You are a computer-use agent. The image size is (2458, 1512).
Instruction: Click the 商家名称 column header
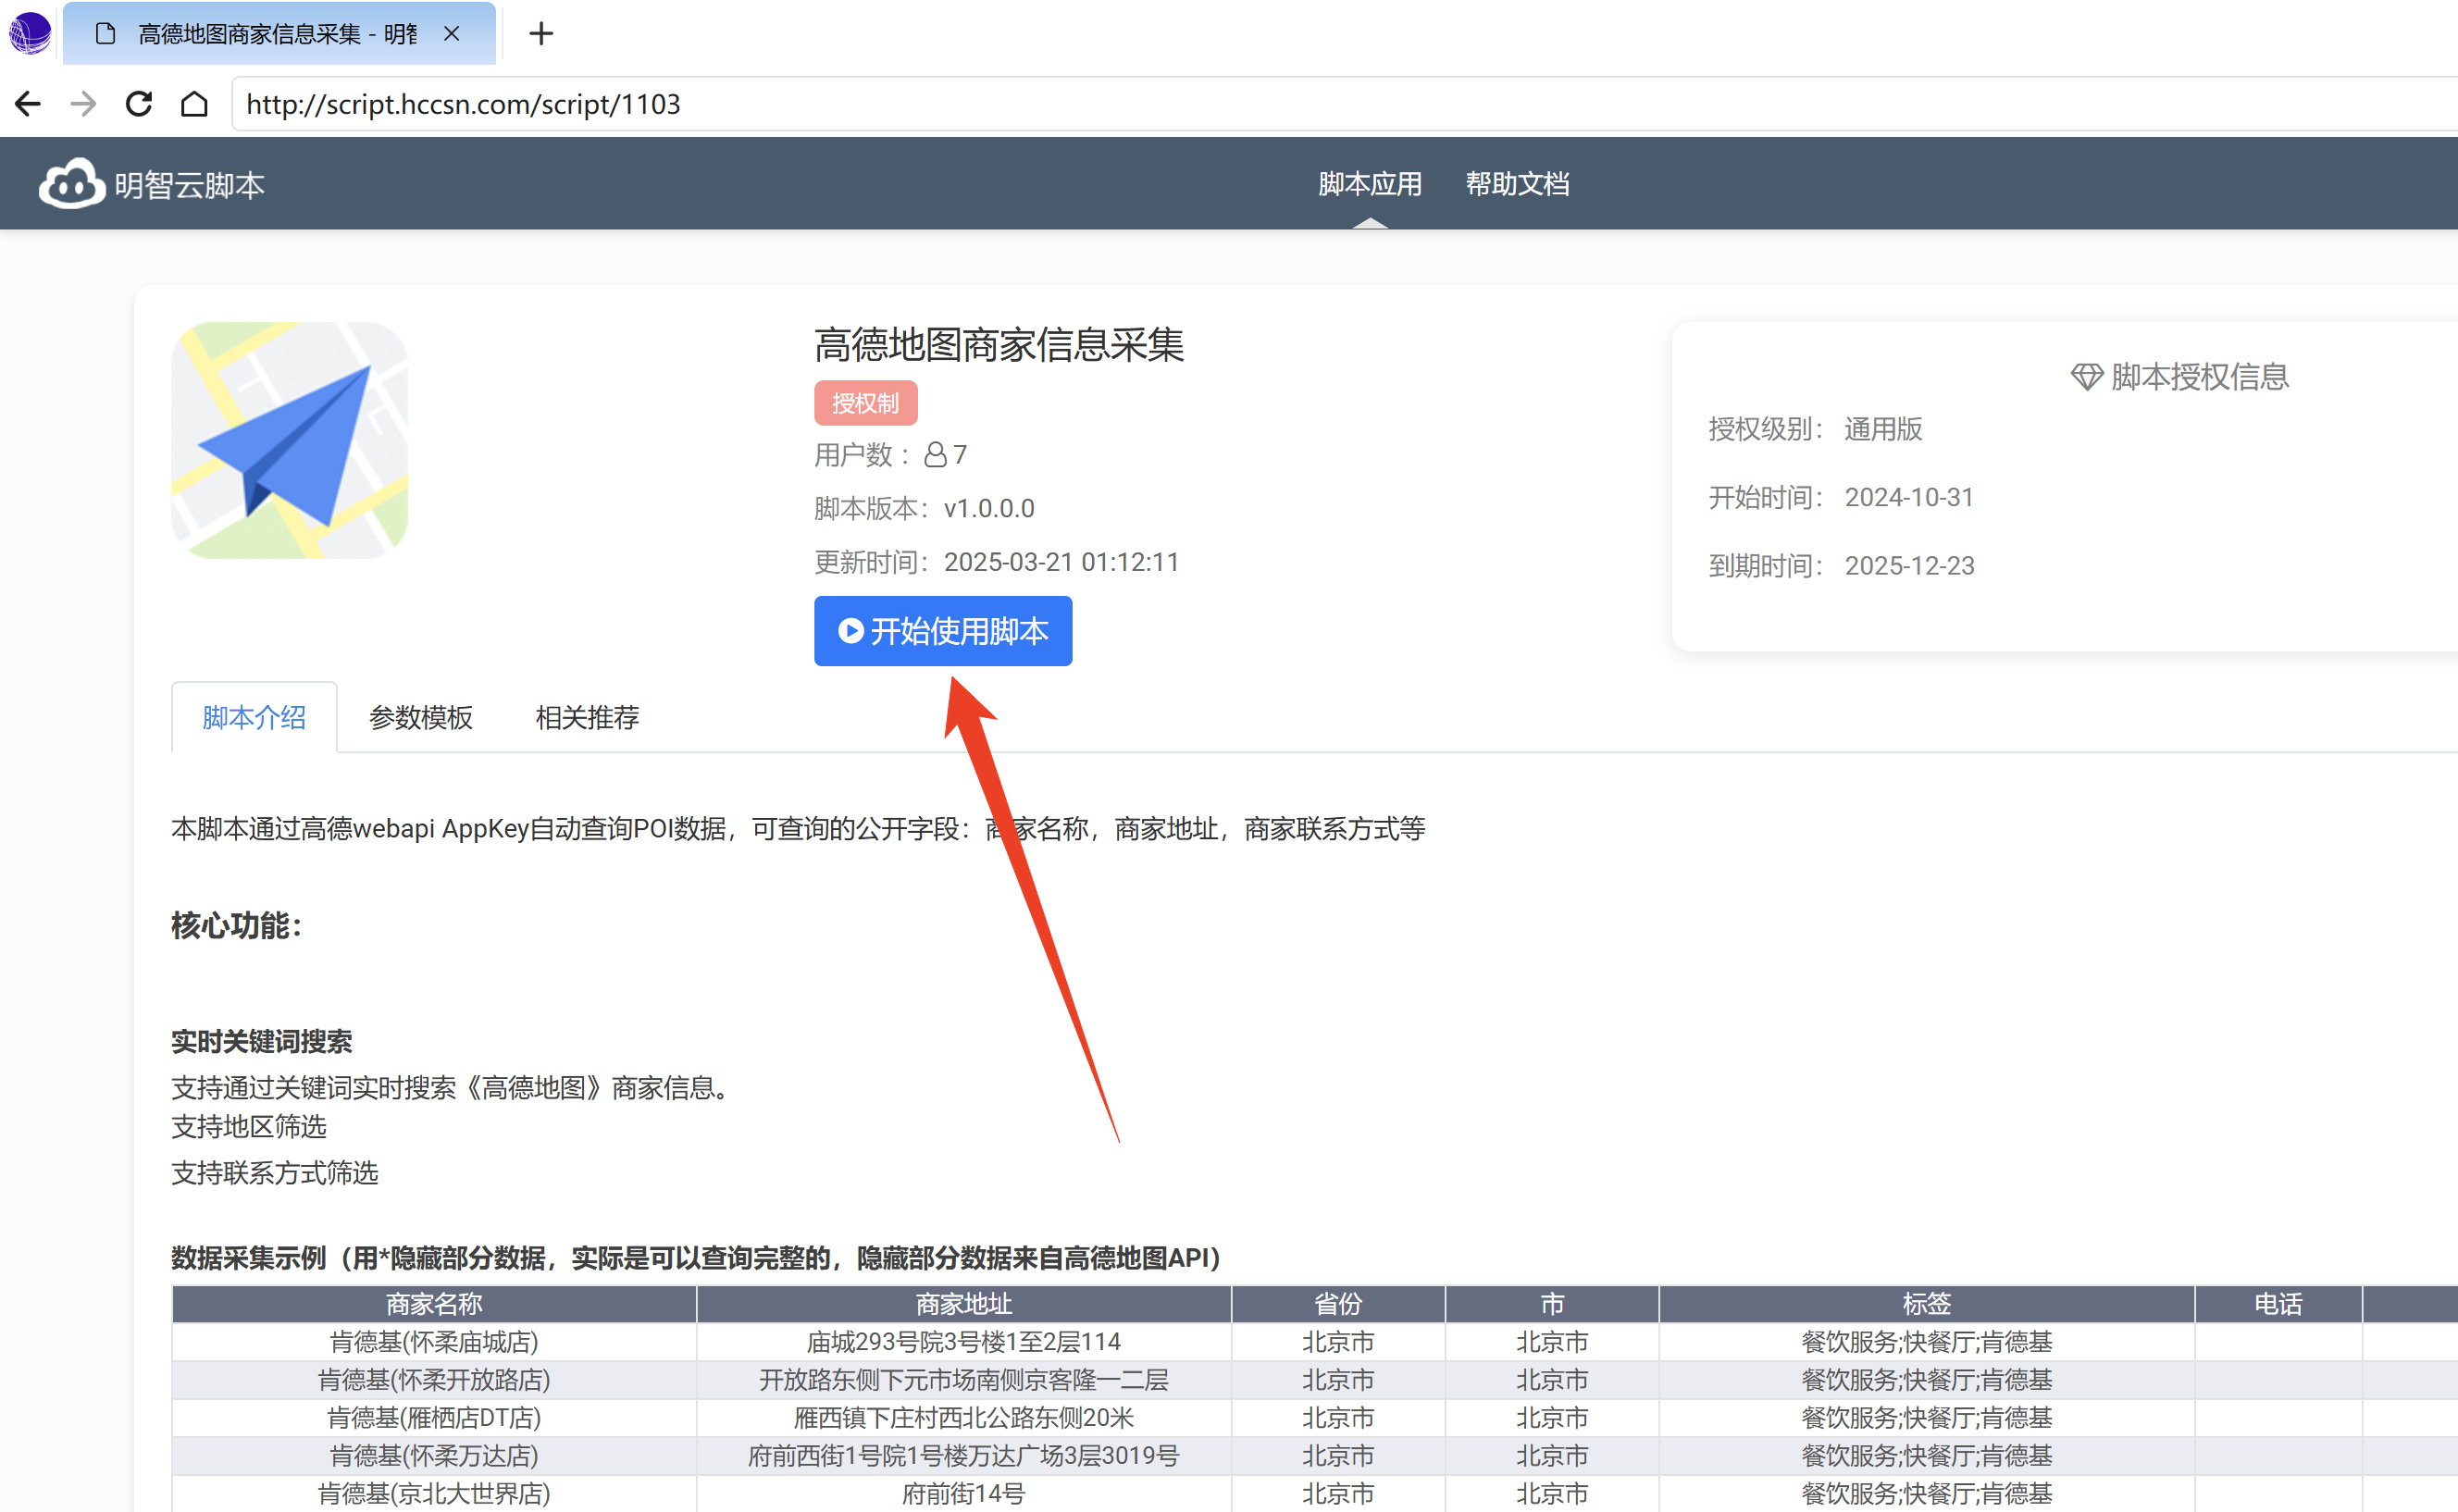434,1304
